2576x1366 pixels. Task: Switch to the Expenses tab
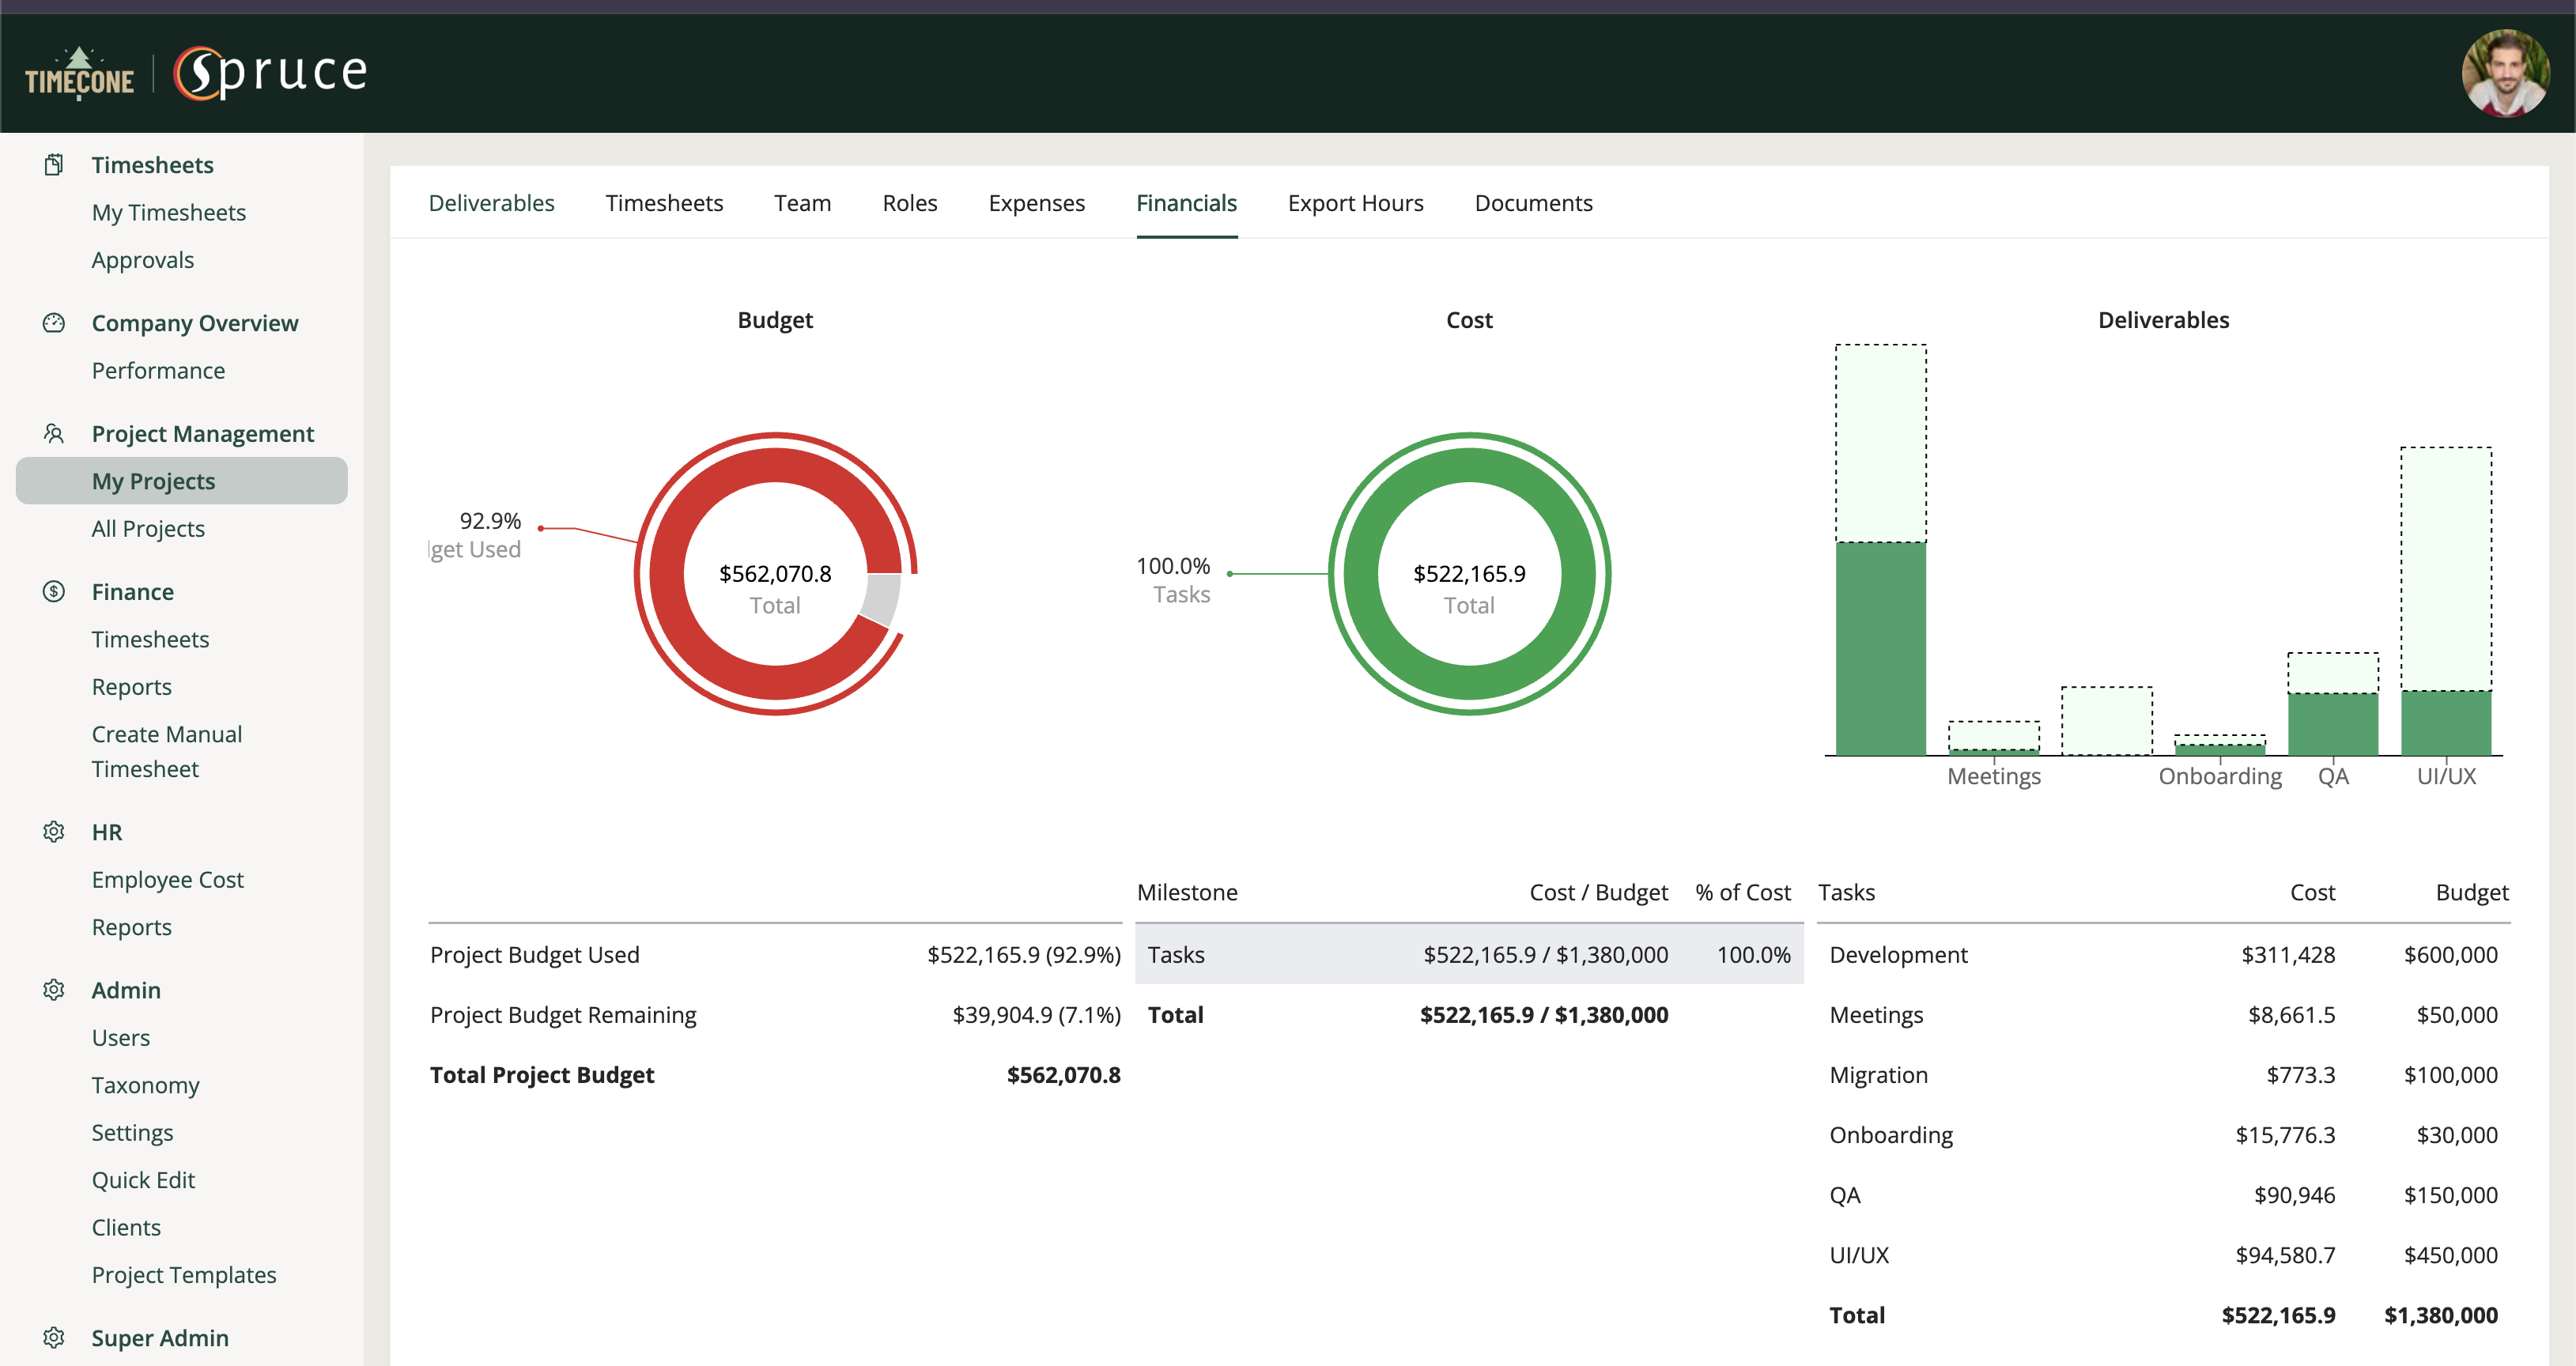click(x=1037, y=202)
